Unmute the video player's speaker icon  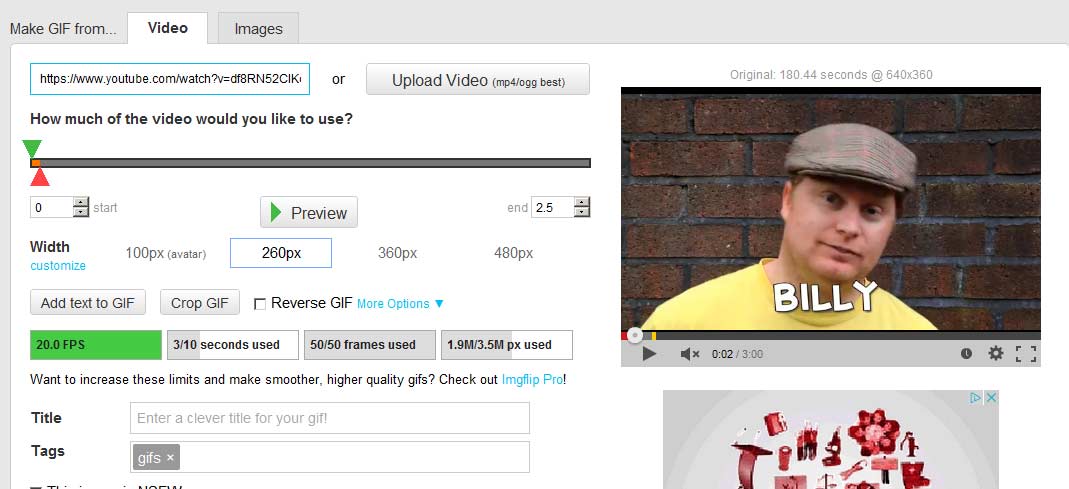click(x=689, y=353)
